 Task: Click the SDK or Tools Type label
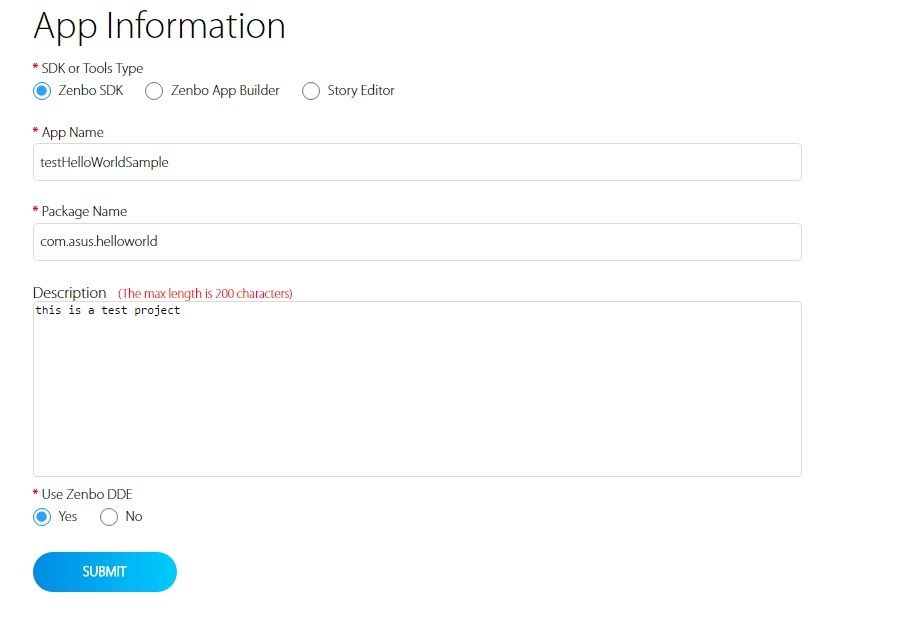[92, 69]
